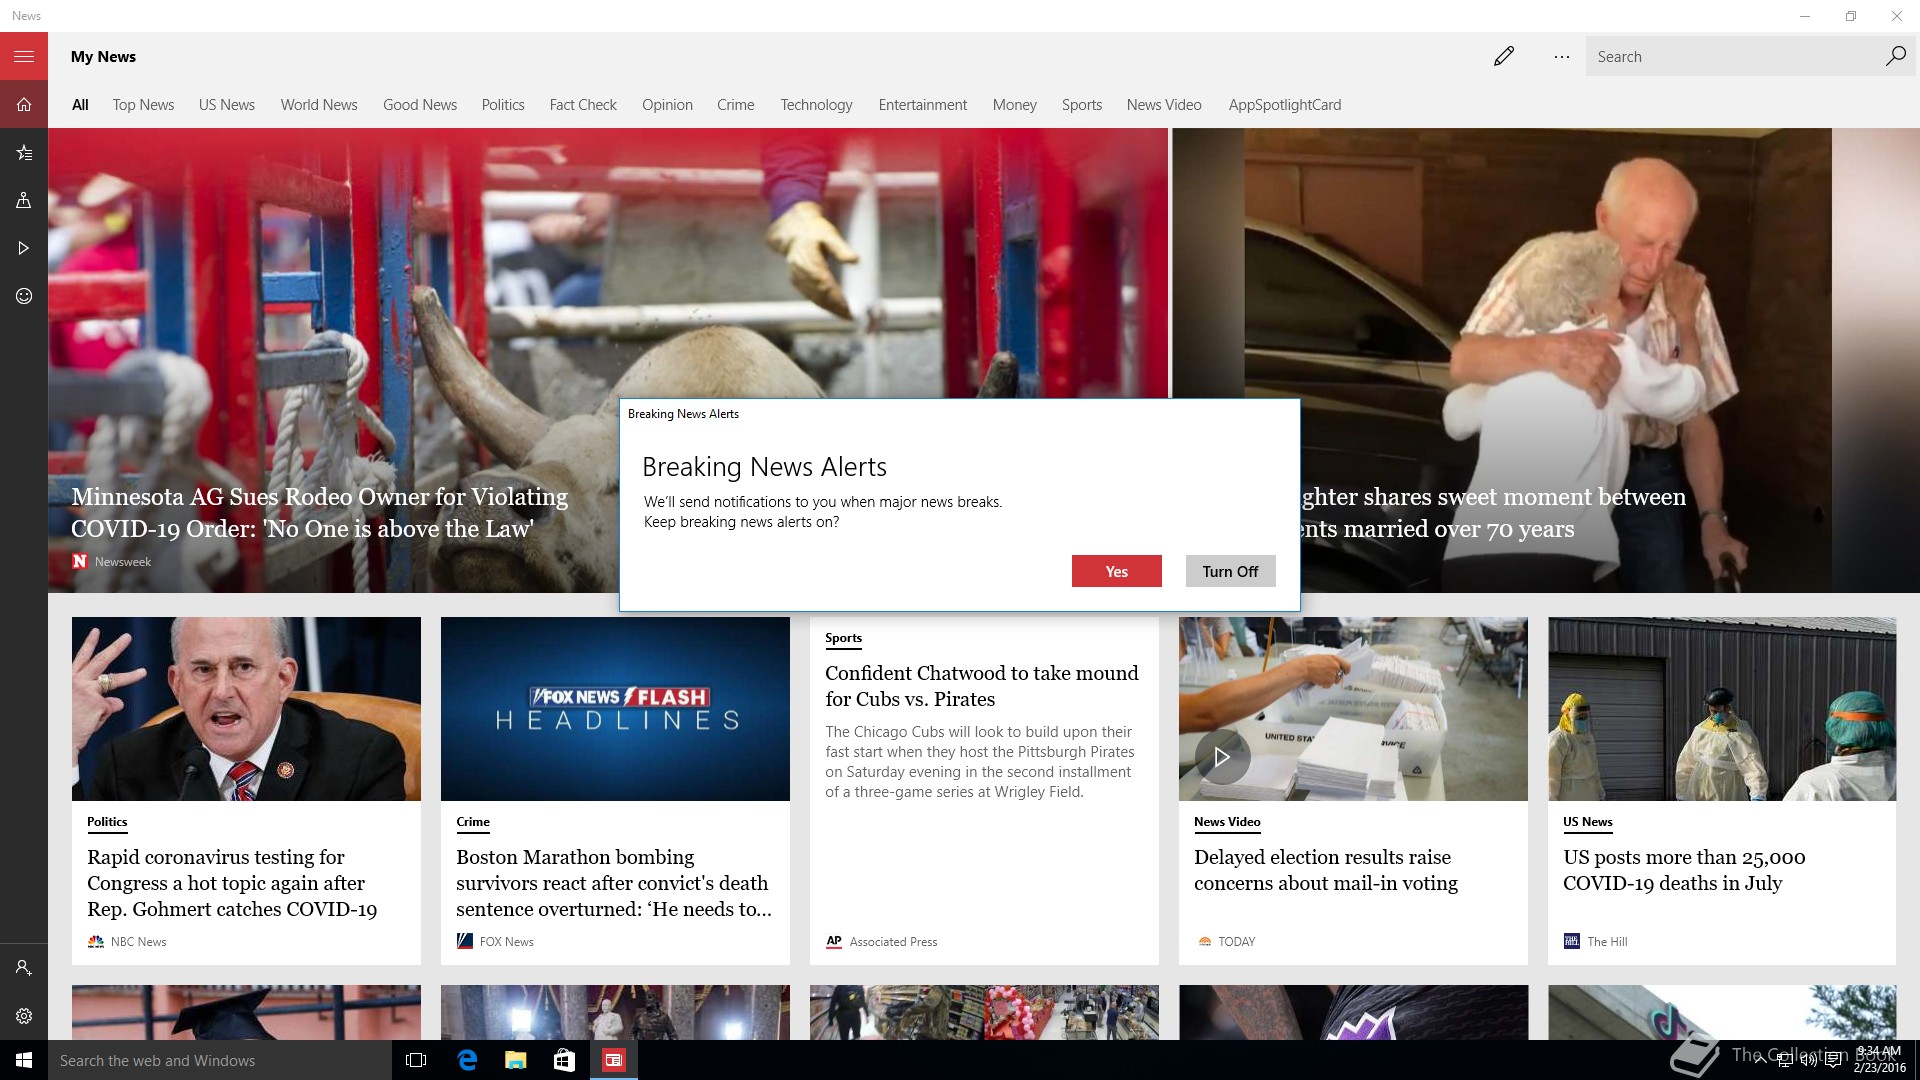Open the Store taskbar icon
The width and height of the screenshot is (1920, 1080).
564,1060
